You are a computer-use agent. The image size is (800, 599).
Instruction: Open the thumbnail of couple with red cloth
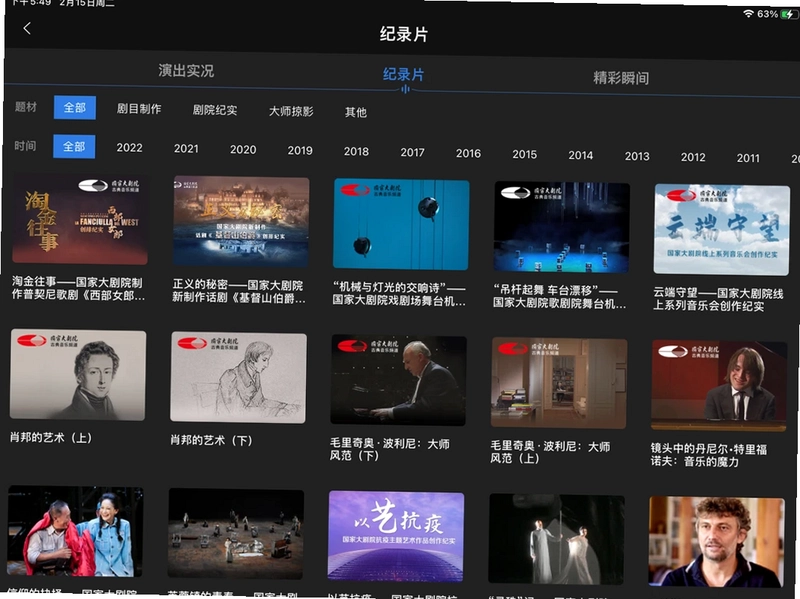[x=76, y=531]
